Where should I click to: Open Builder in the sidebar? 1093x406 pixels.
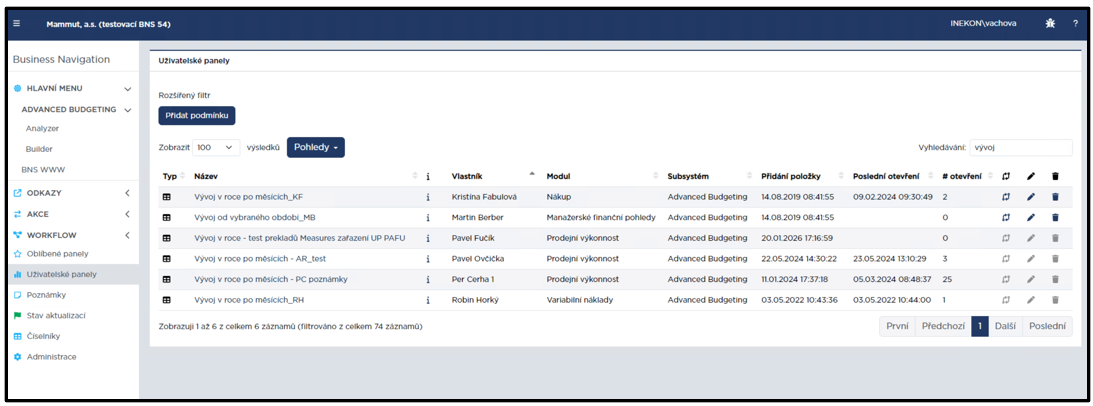point(39,149)
